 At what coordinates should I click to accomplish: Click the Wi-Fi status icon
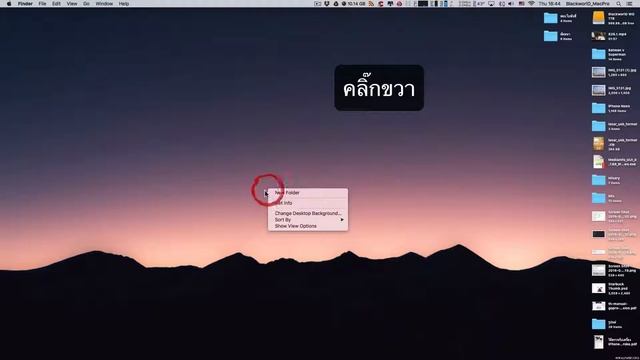pos(531,4)
